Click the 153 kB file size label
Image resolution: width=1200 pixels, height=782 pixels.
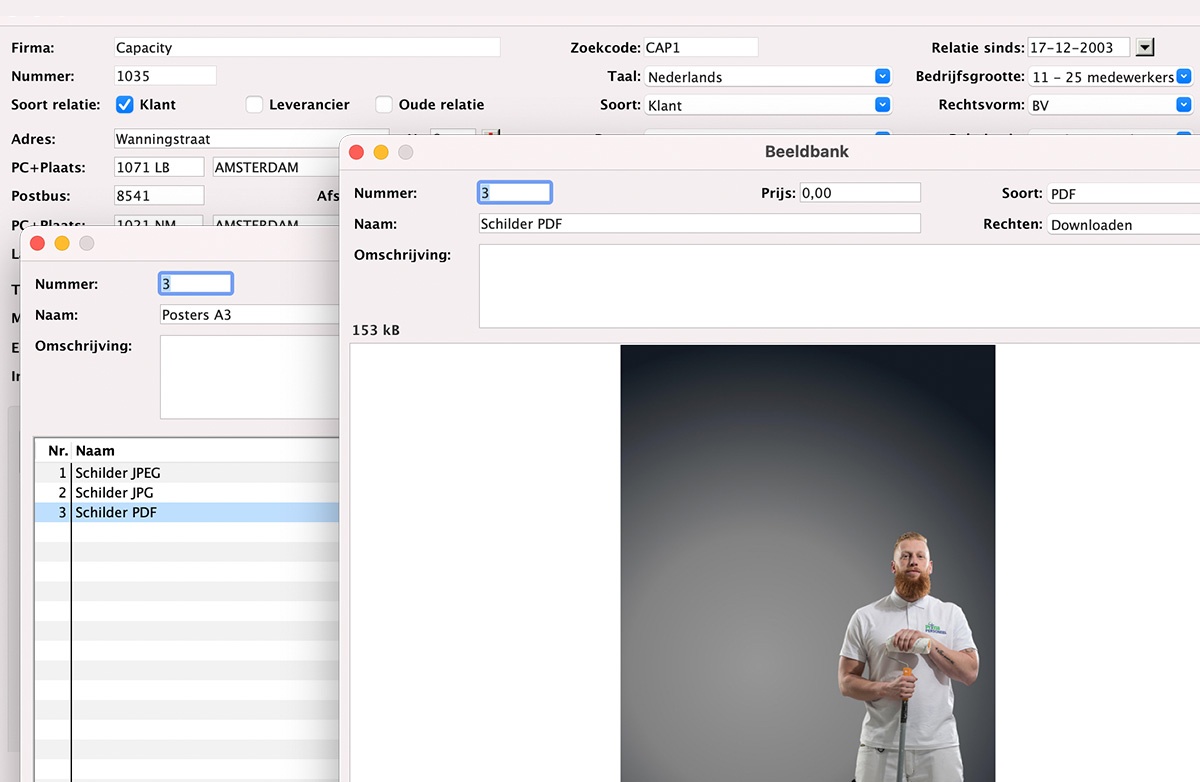point(376,330)
